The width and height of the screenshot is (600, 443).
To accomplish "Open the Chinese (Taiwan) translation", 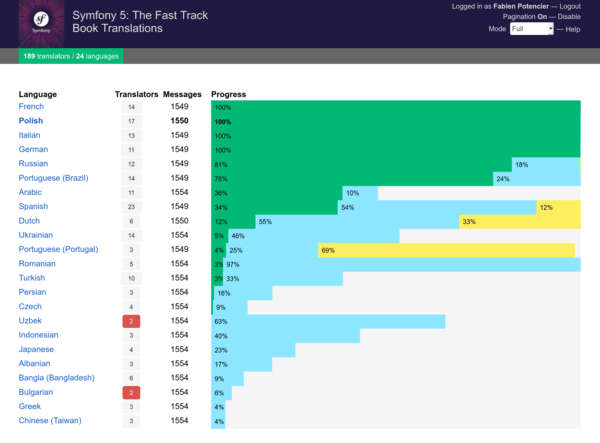I will (x=50, y=420).
